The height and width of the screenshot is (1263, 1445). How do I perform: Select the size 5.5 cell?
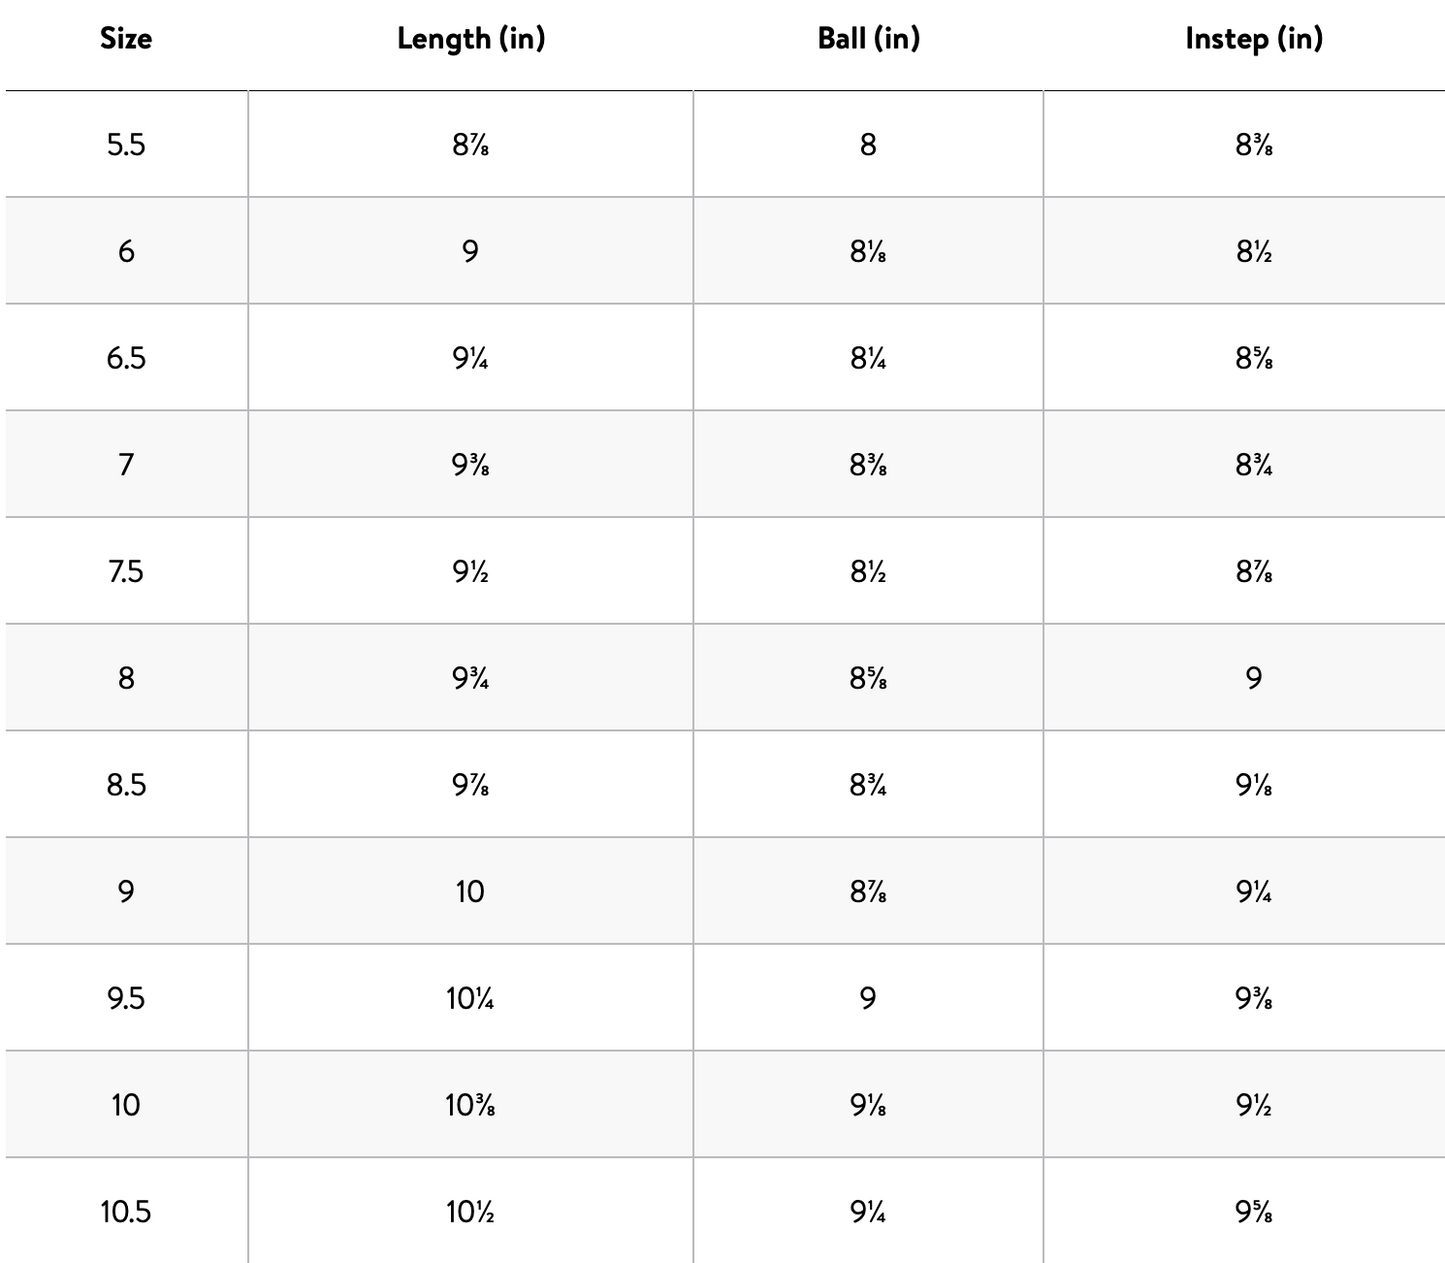(126, 145)
